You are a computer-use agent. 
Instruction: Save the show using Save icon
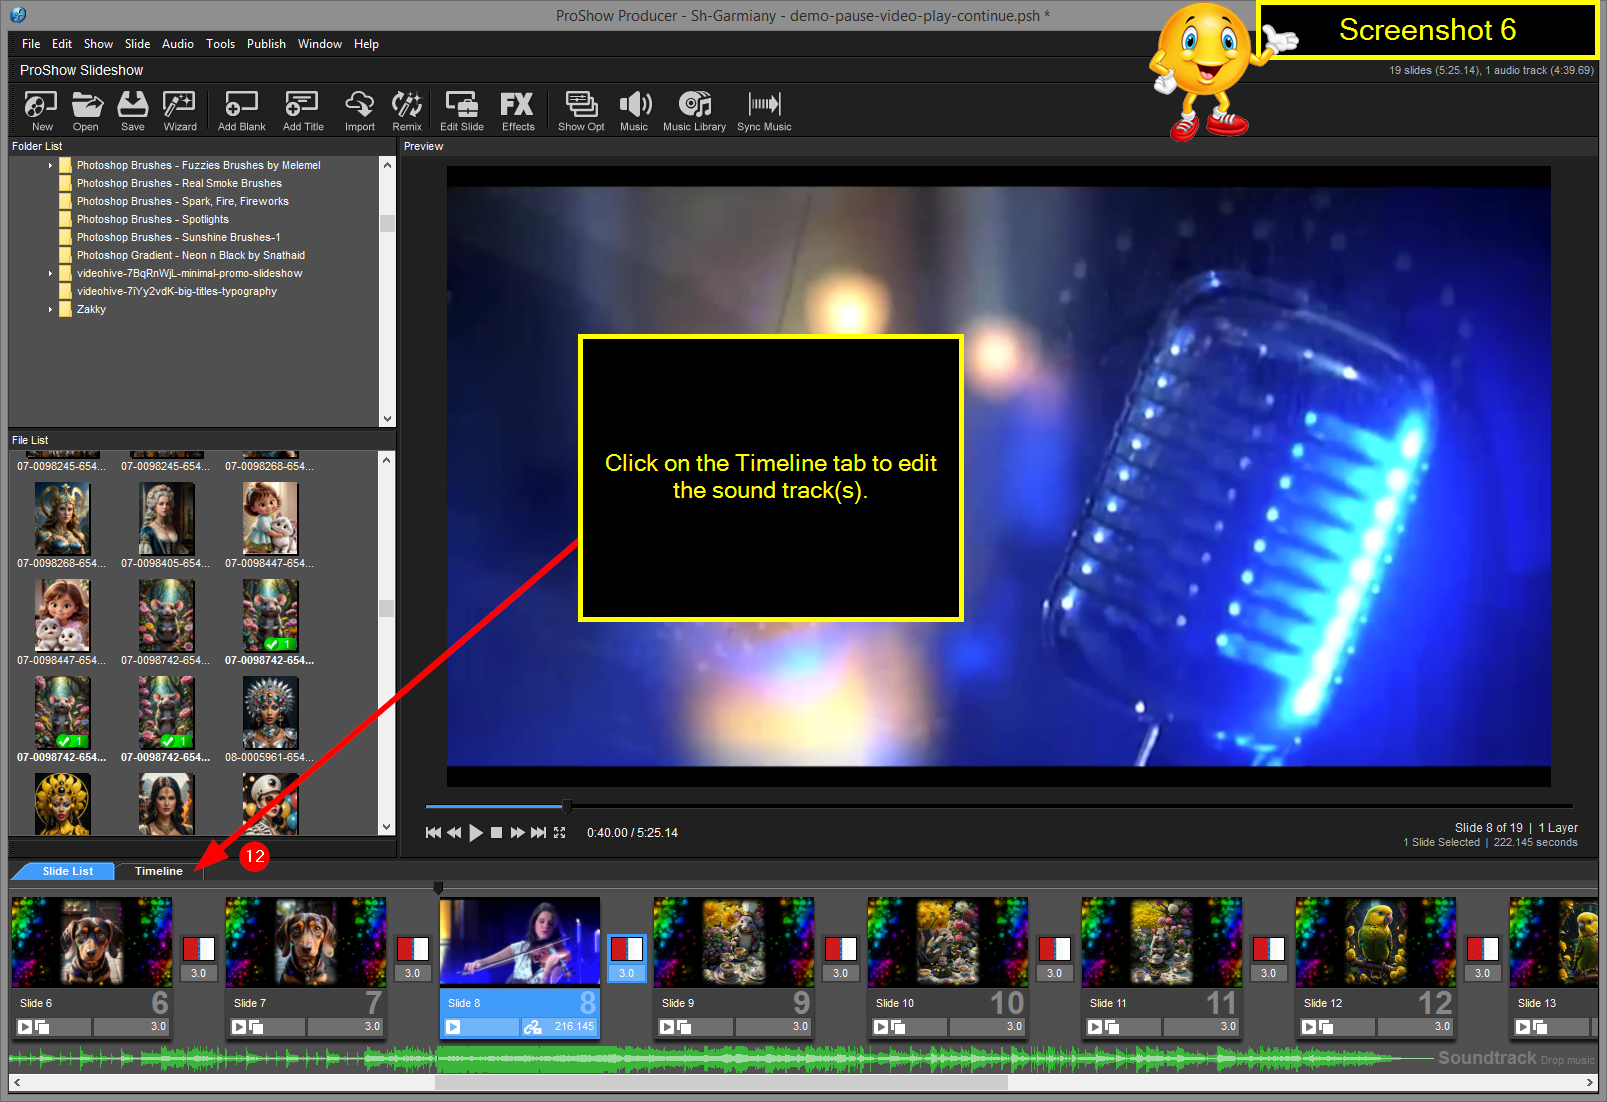click(133, 110)
